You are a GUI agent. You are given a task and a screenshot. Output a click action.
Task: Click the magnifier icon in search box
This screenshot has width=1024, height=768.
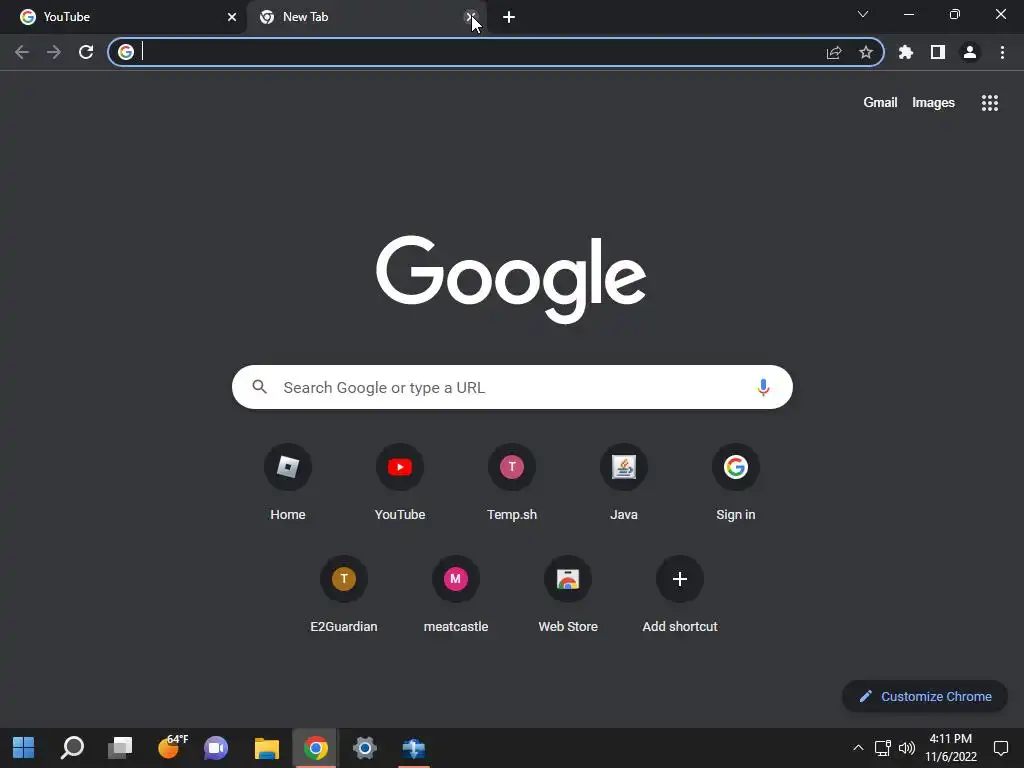(x=260, y=387)
